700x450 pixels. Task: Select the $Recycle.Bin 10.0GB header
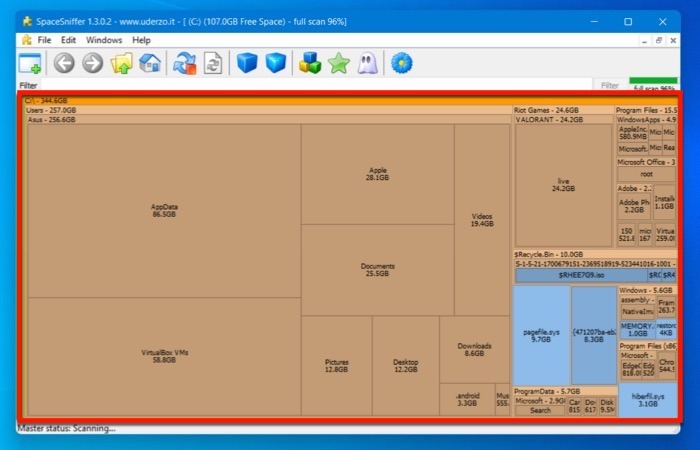coord(595,254)
